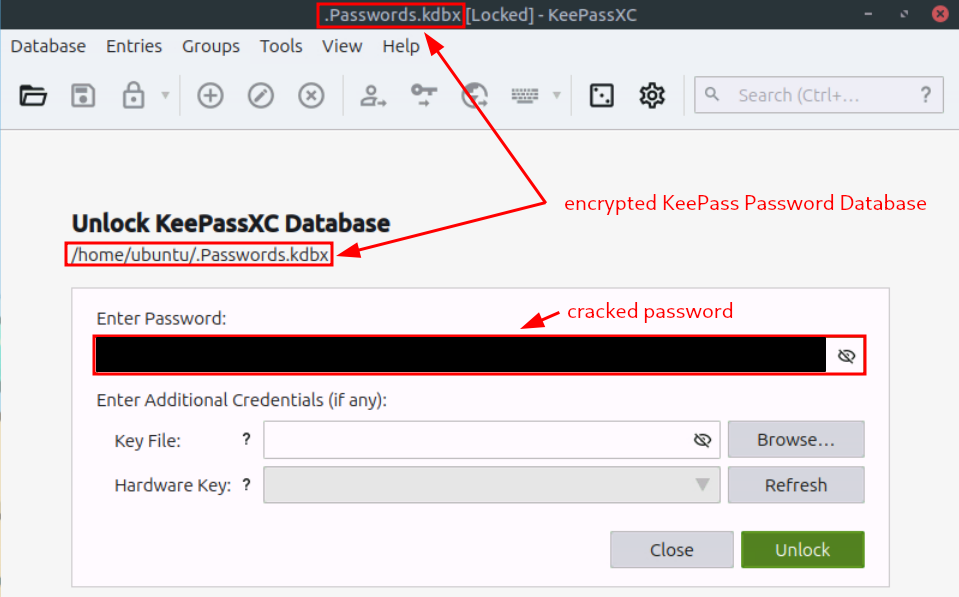
Task: Toggle key file path visibility
Action: (703, 439)
